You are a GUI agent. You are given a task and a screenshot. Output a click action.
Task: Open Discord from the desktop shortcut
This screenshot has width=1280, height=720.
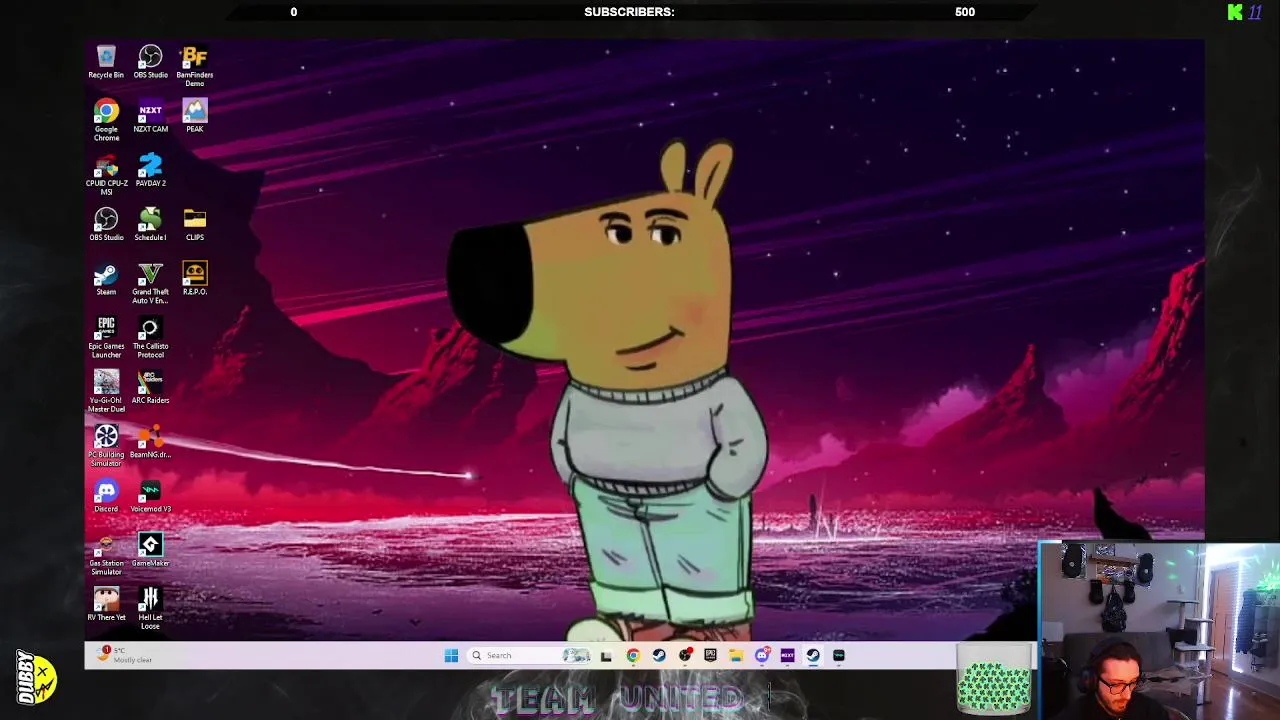click(106, 496)
